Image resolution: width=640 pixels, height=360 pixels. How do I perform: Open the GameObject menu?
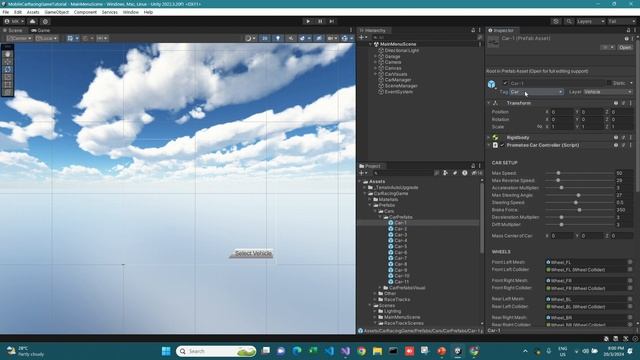click(x=57, y=12)
